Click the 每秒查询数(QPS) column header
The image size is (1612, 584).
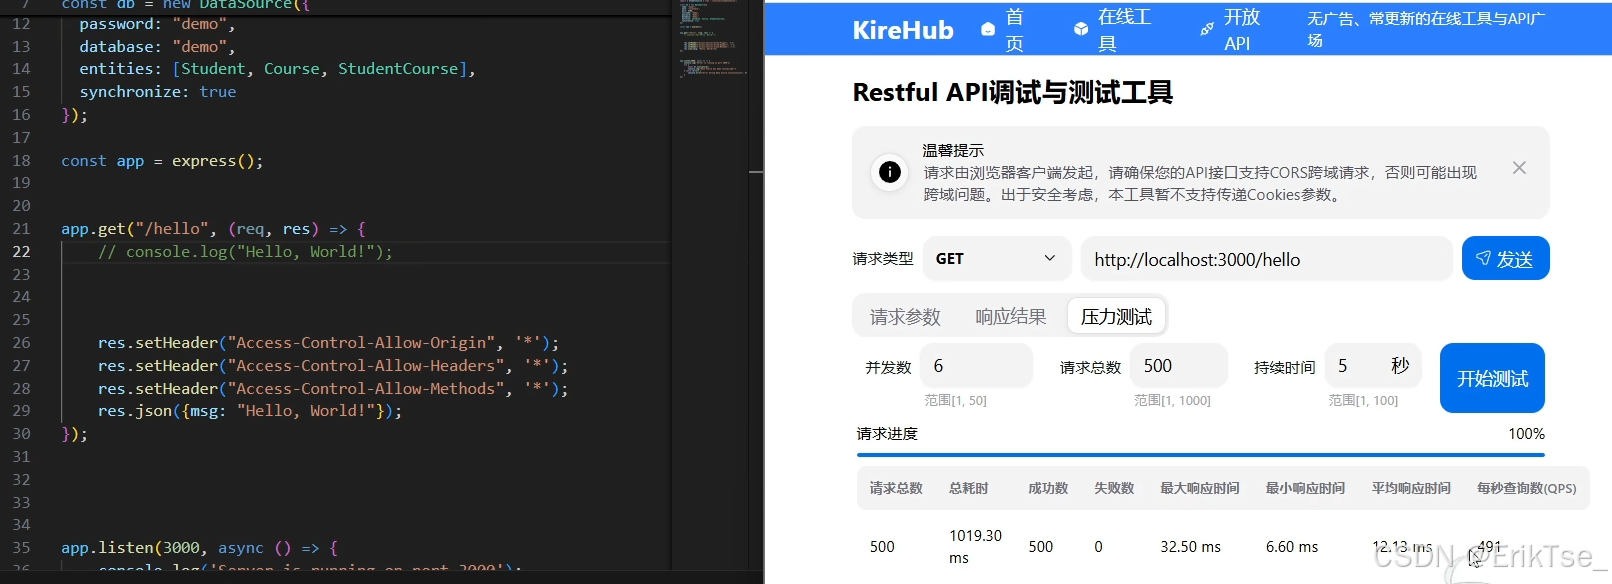click(1527, 488)
